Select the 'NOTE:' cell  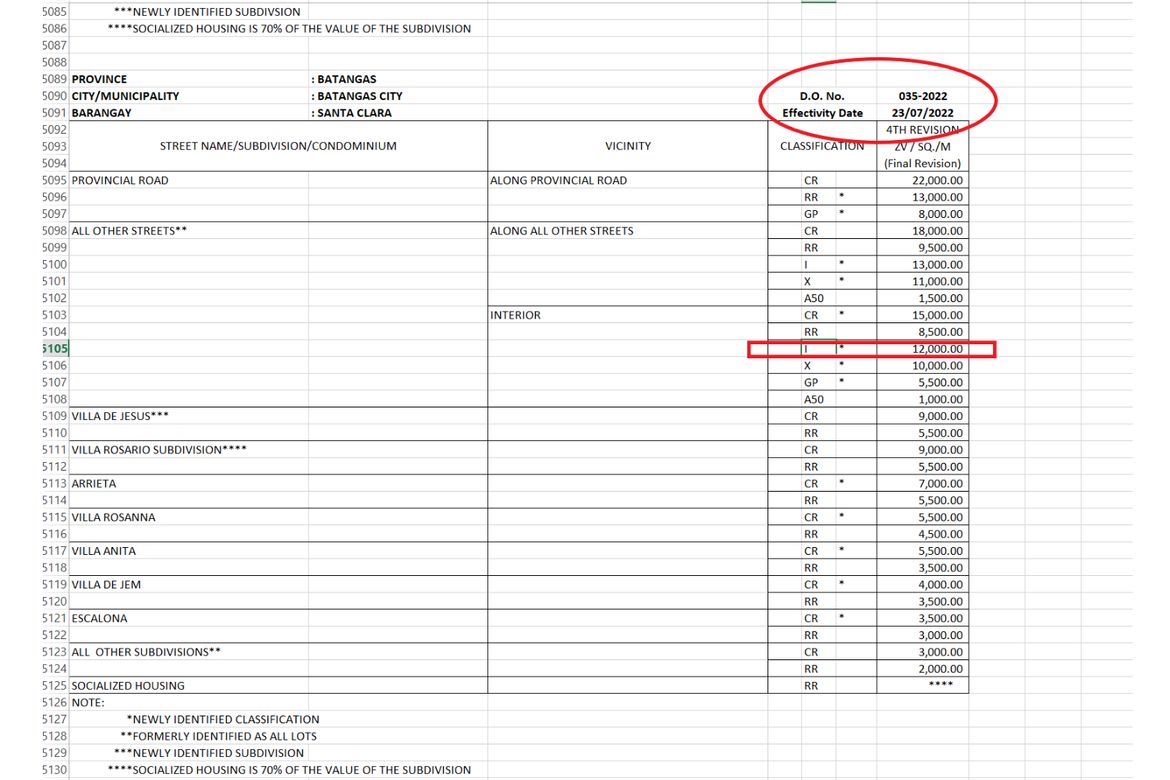(x=88, y=703)
